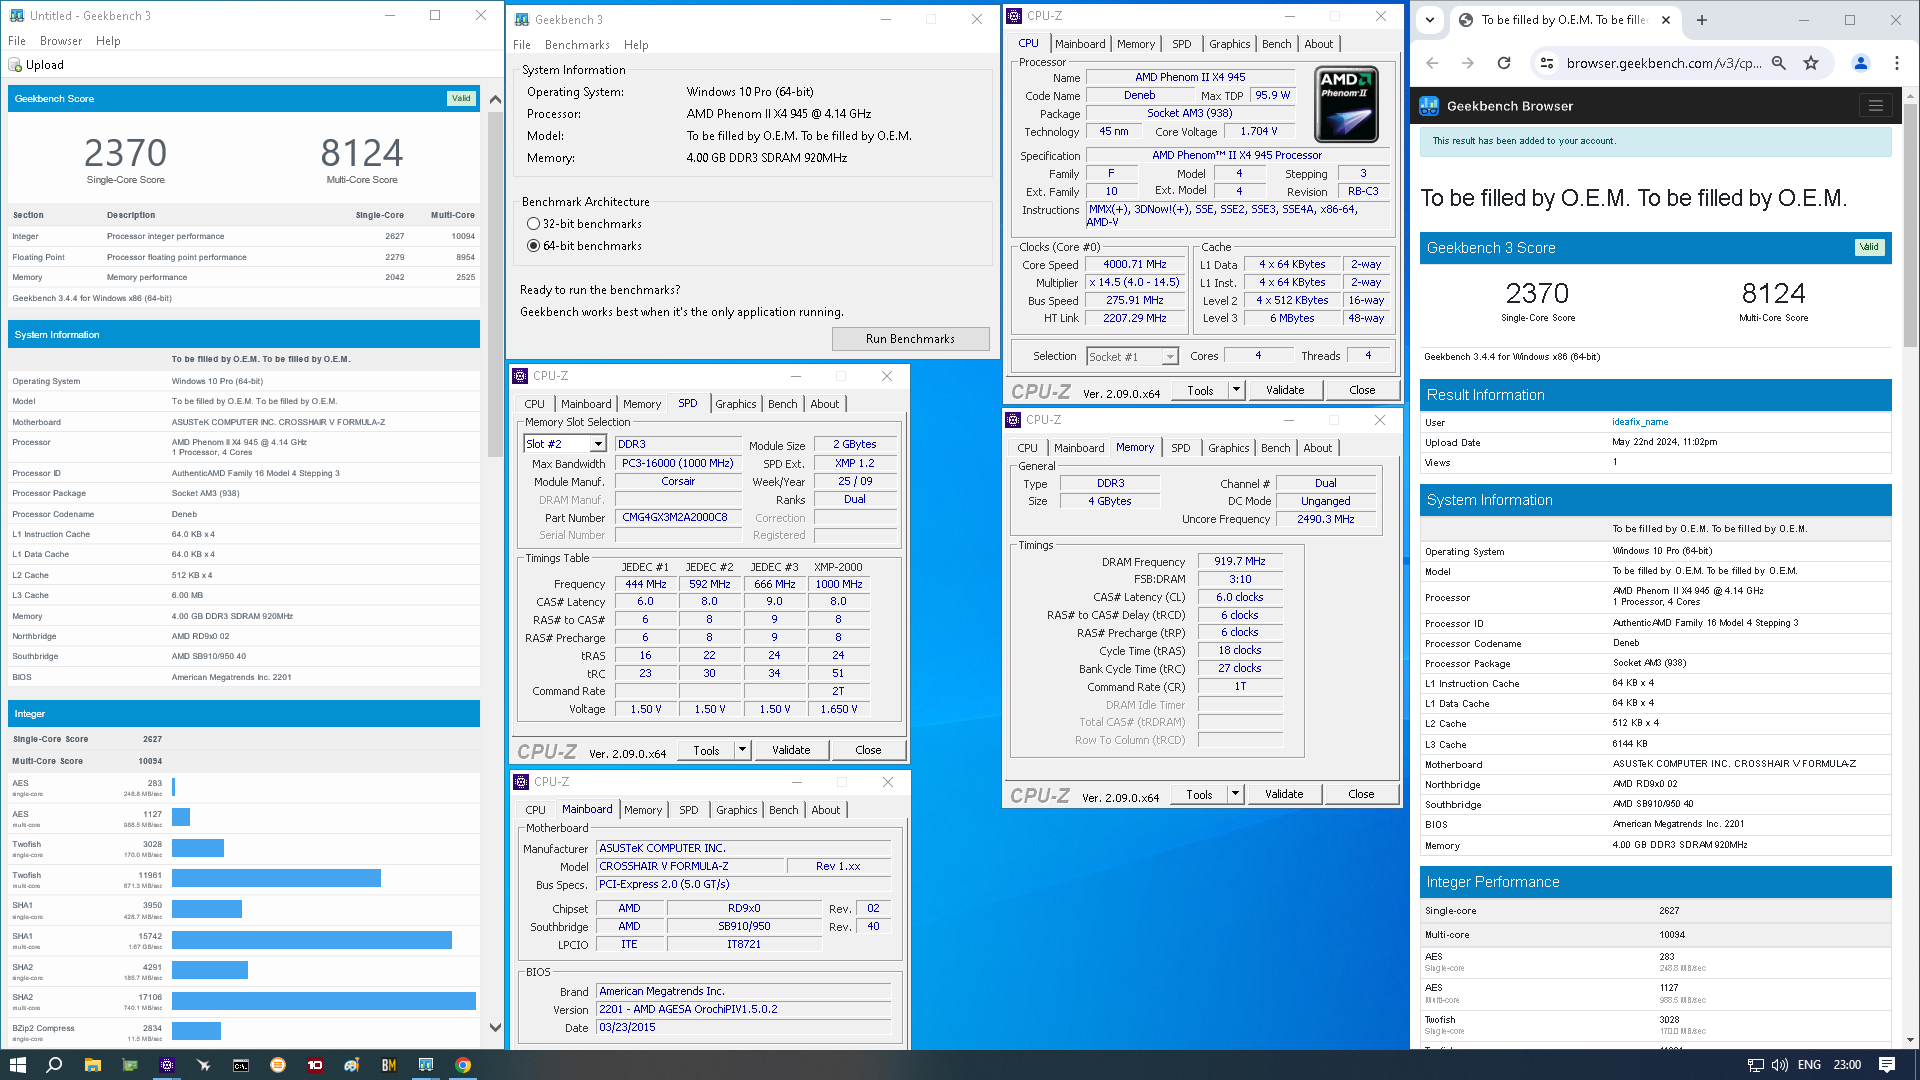Open File Explorer from taskbar
This screenshot has width=1920, height=1080.
click(92, 1065)
